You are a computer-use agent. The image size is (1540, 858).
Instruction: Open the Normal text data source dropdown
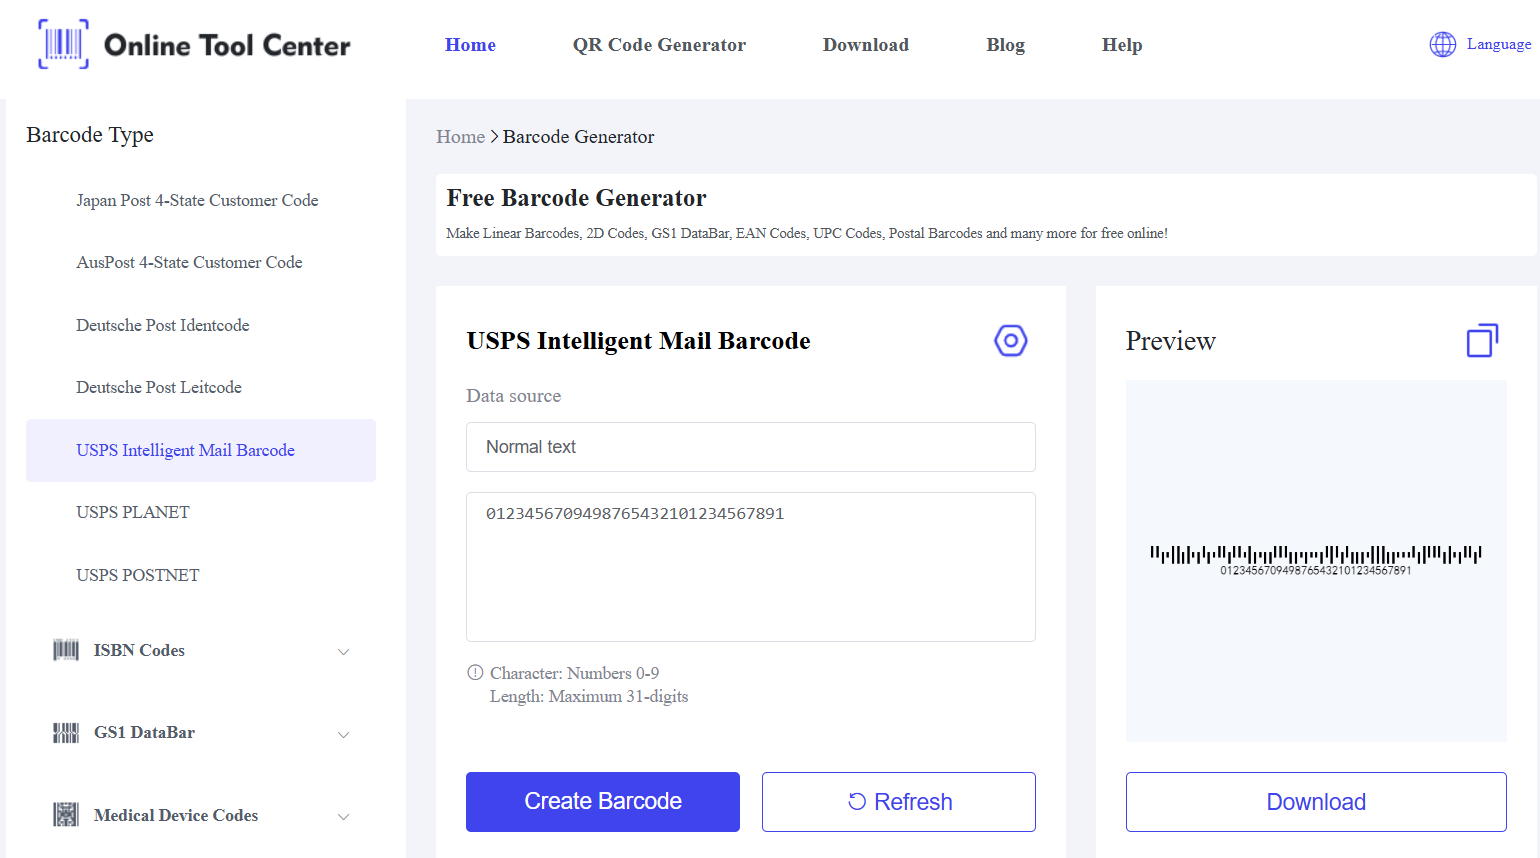[751, 447]
